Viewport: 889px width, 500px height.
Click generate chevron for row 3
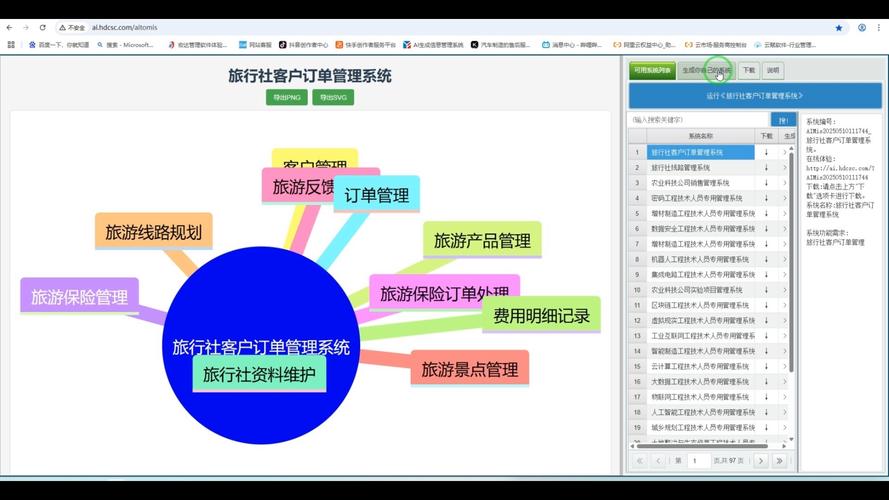[x=785, y=183]
